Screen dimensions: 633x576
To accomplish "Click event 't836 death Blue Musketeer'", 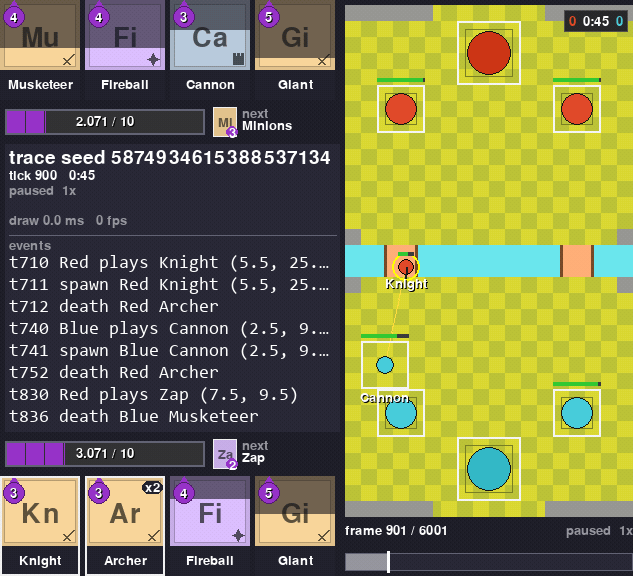I will [134, 417].
